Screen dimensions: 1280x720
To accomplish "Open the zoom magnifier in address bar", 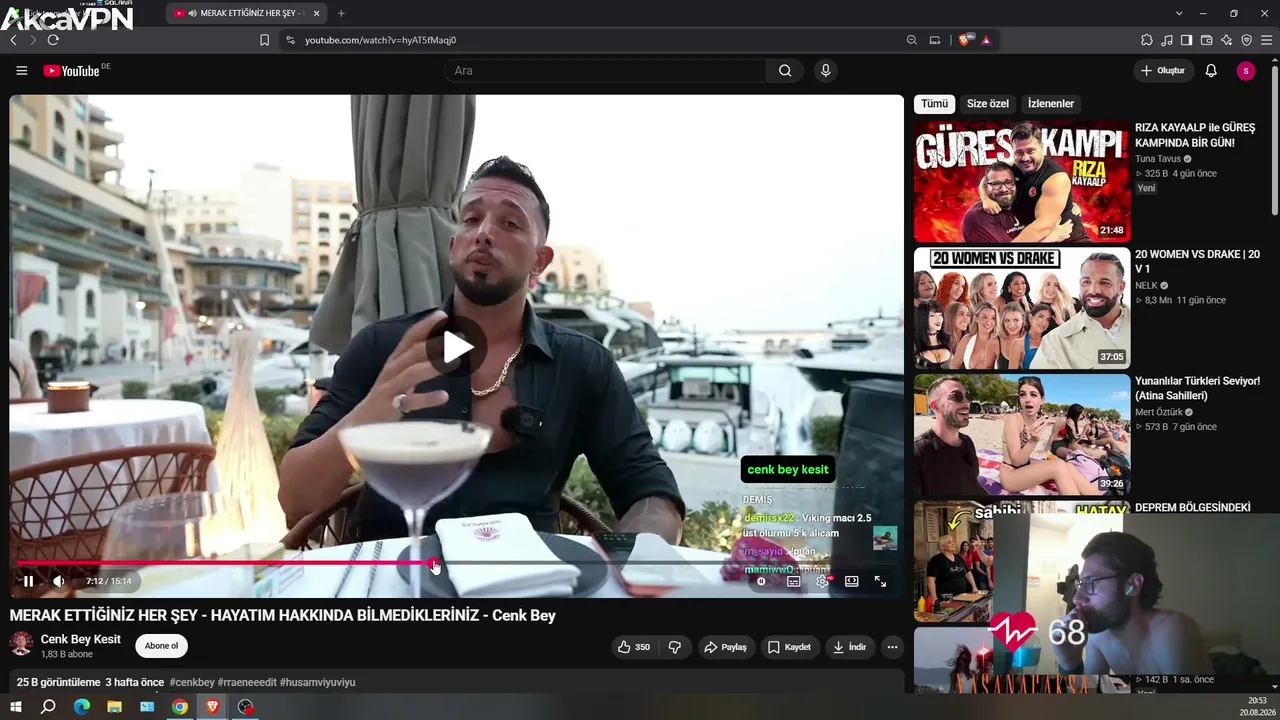I will (912, 40).
